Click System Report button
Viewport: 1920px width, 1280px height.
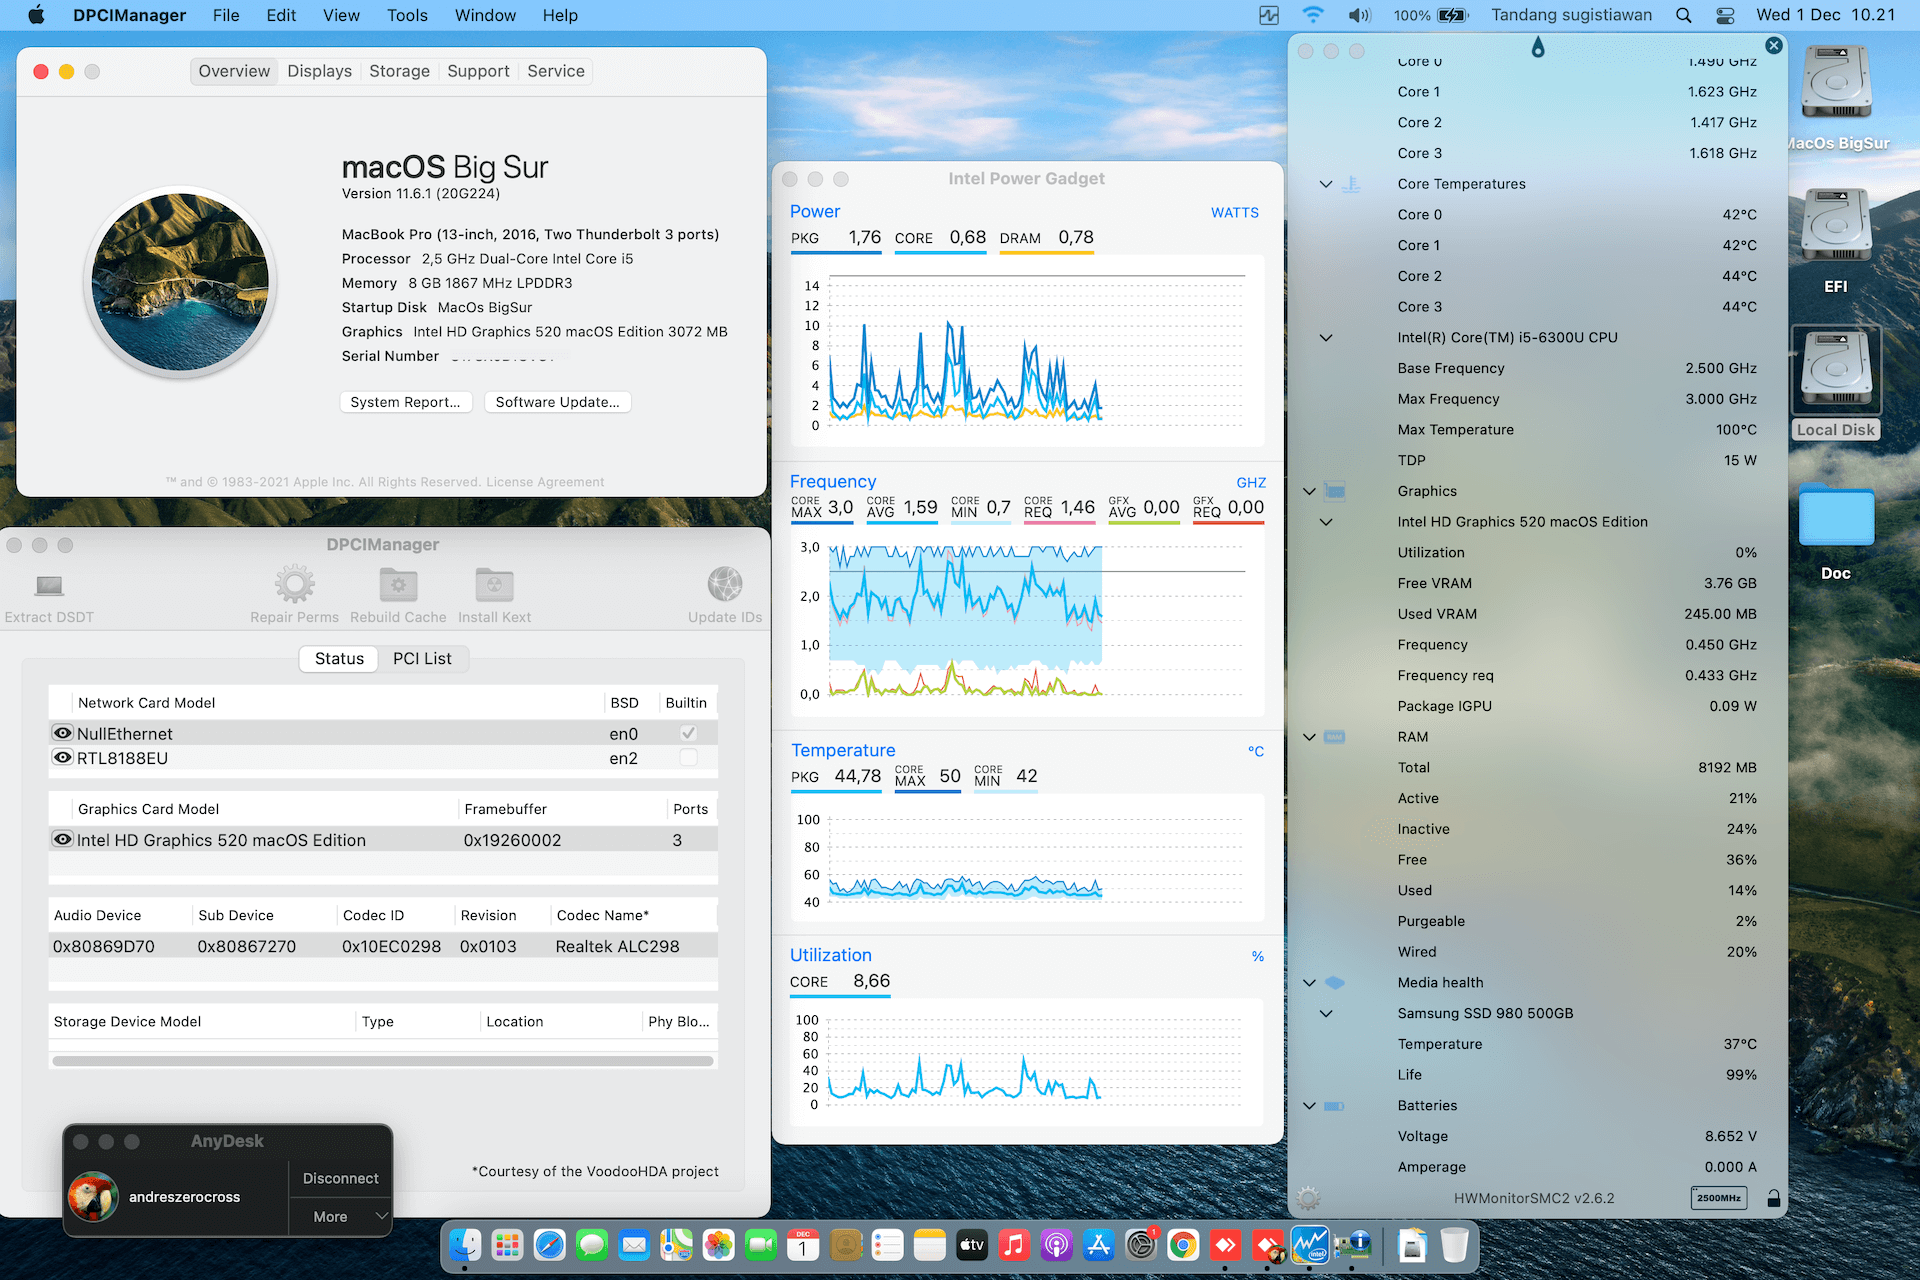click(405, 402)
